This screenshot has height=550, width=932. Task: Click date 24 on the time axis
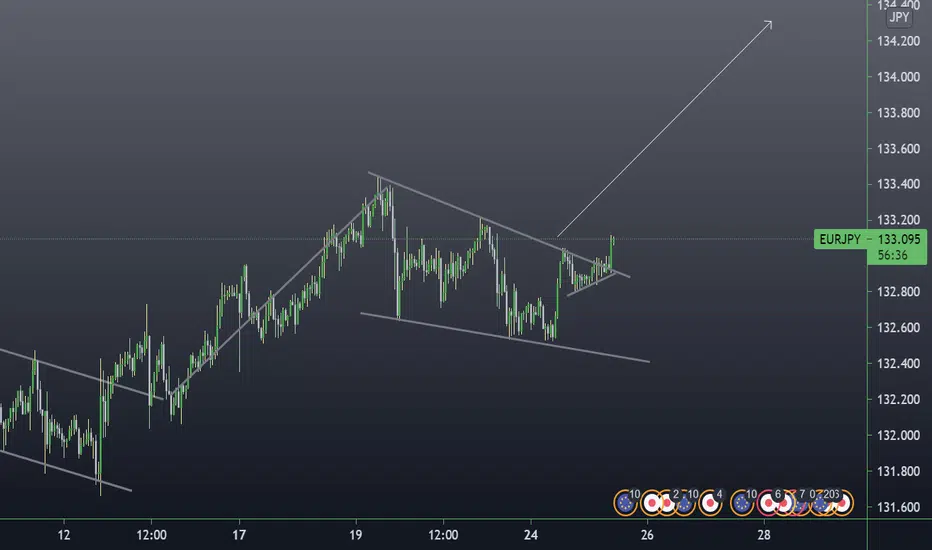tap(531, 535)
